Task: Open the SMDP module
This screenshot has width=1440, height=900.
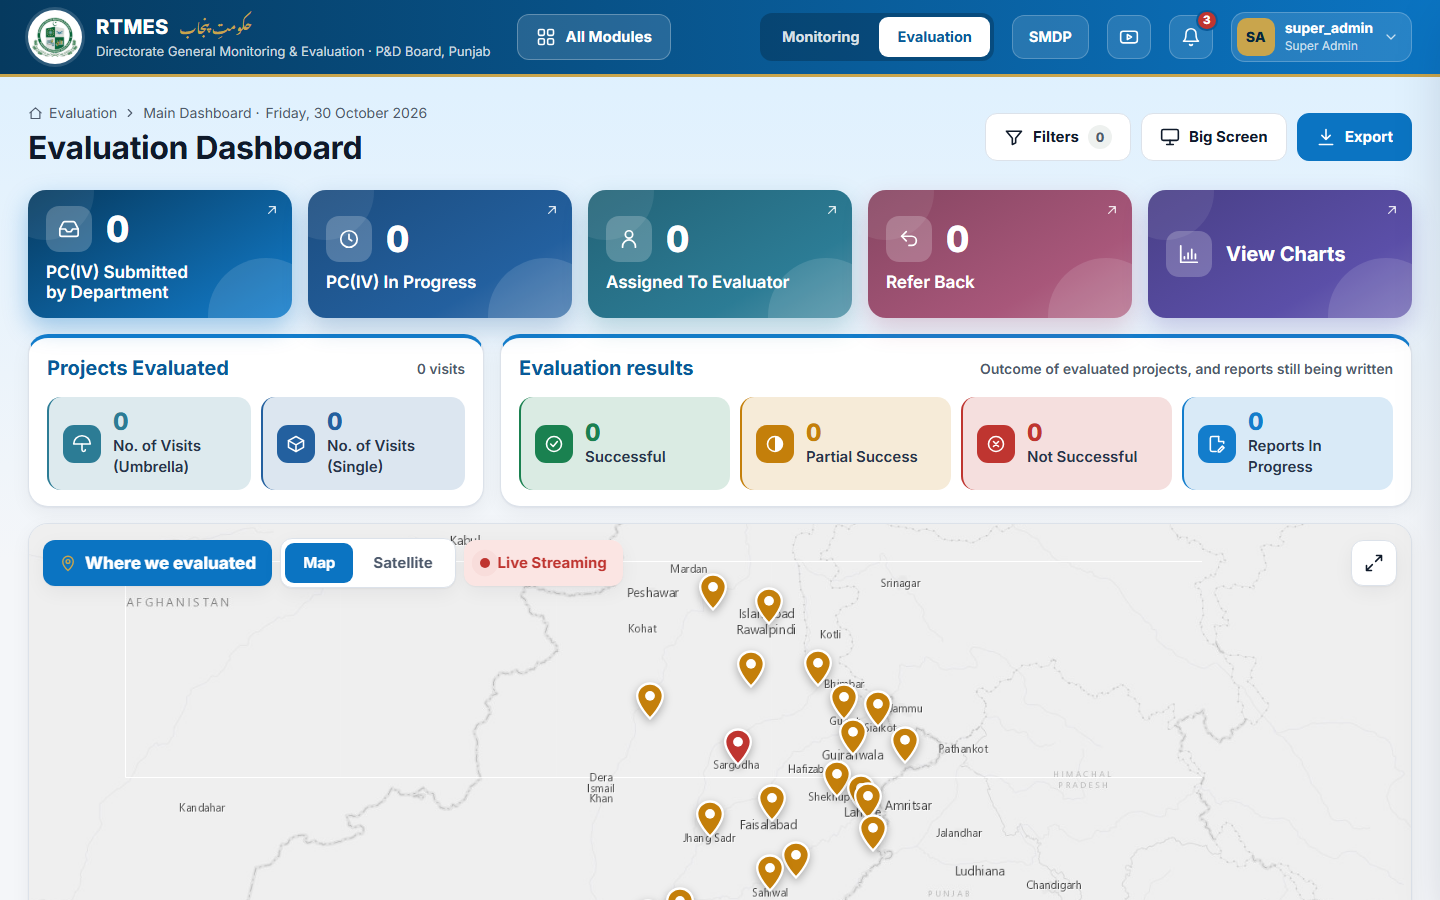Action: [1050, 37]
